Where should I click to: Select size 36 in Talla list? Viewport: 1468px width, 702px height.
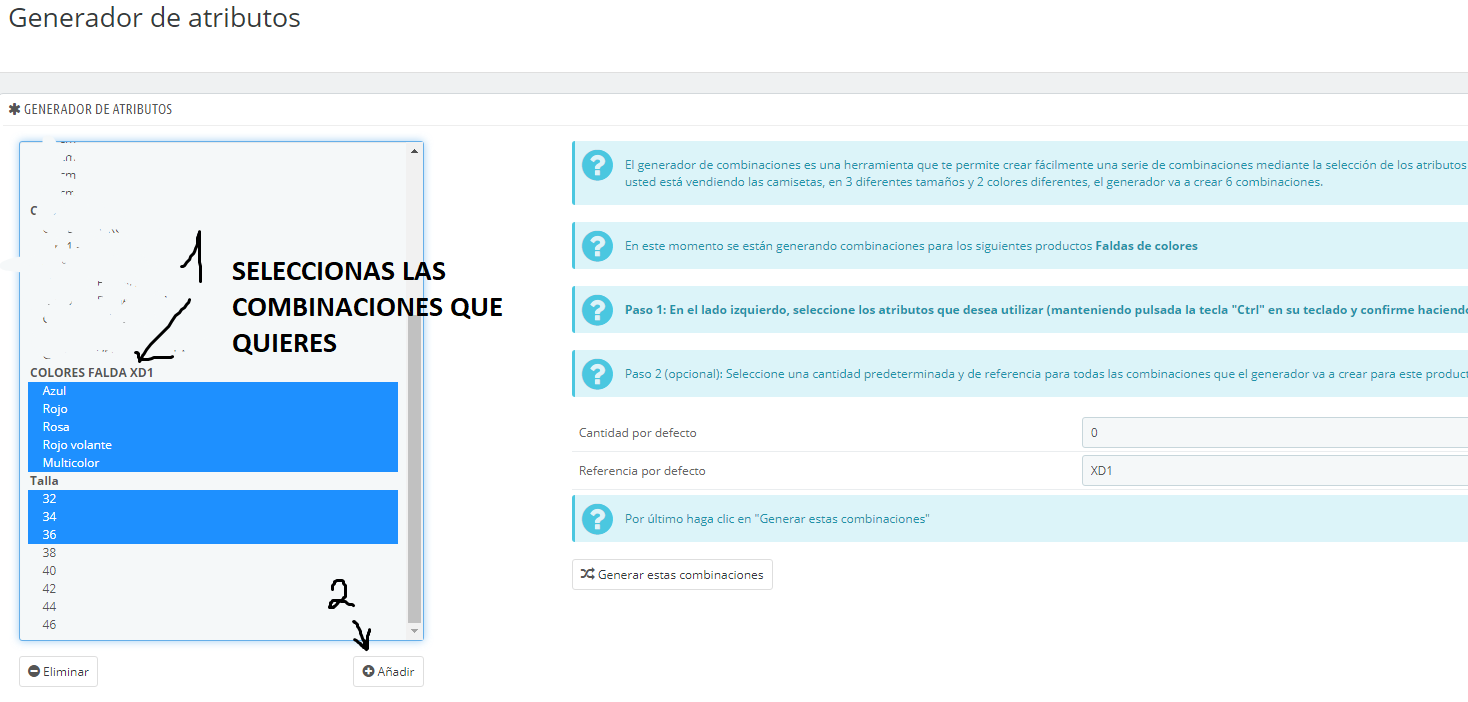point(213,535)
